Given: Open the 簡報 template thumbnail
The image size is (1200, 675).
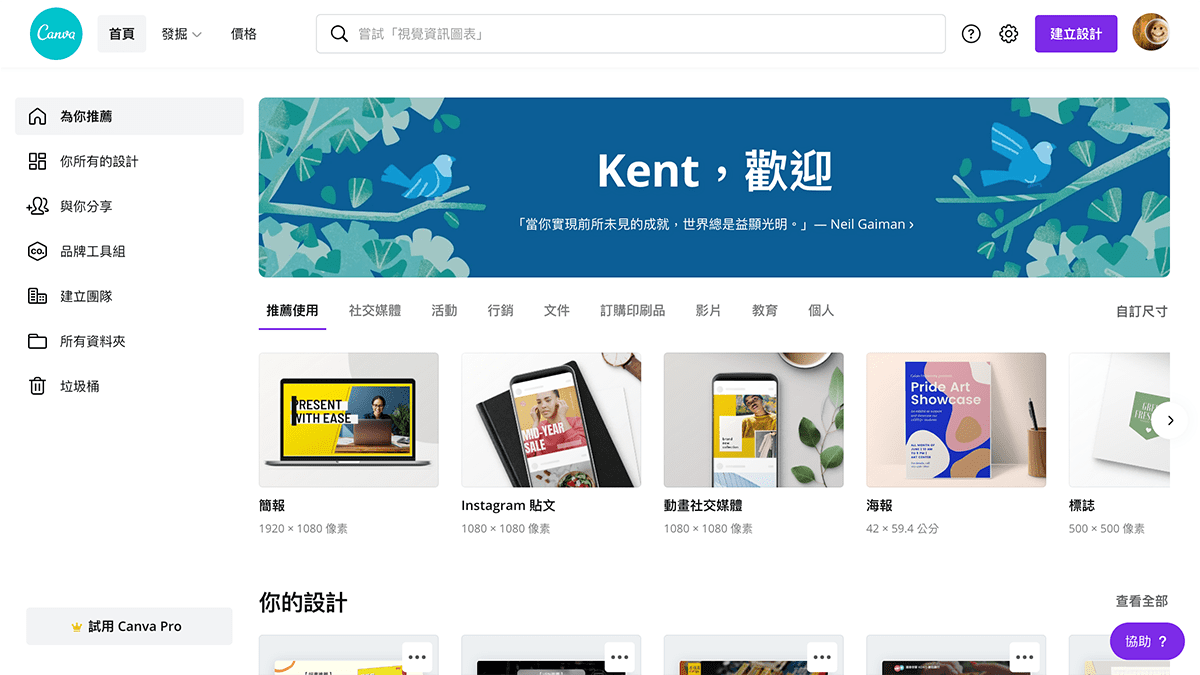Looking at the screenshot, I should click(348, 419).
